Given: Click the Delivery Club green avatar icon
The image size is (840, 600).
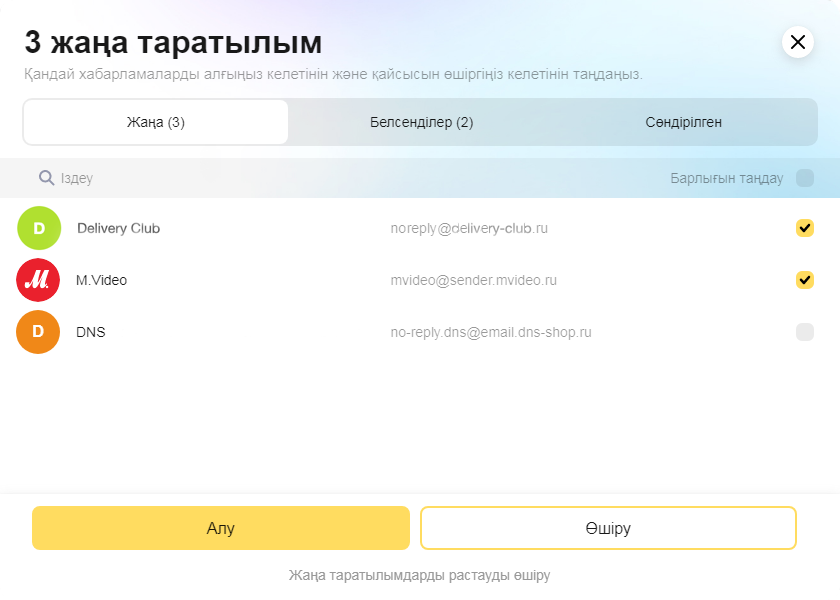Looking at the screenshot, I should [x=39, y=228].
